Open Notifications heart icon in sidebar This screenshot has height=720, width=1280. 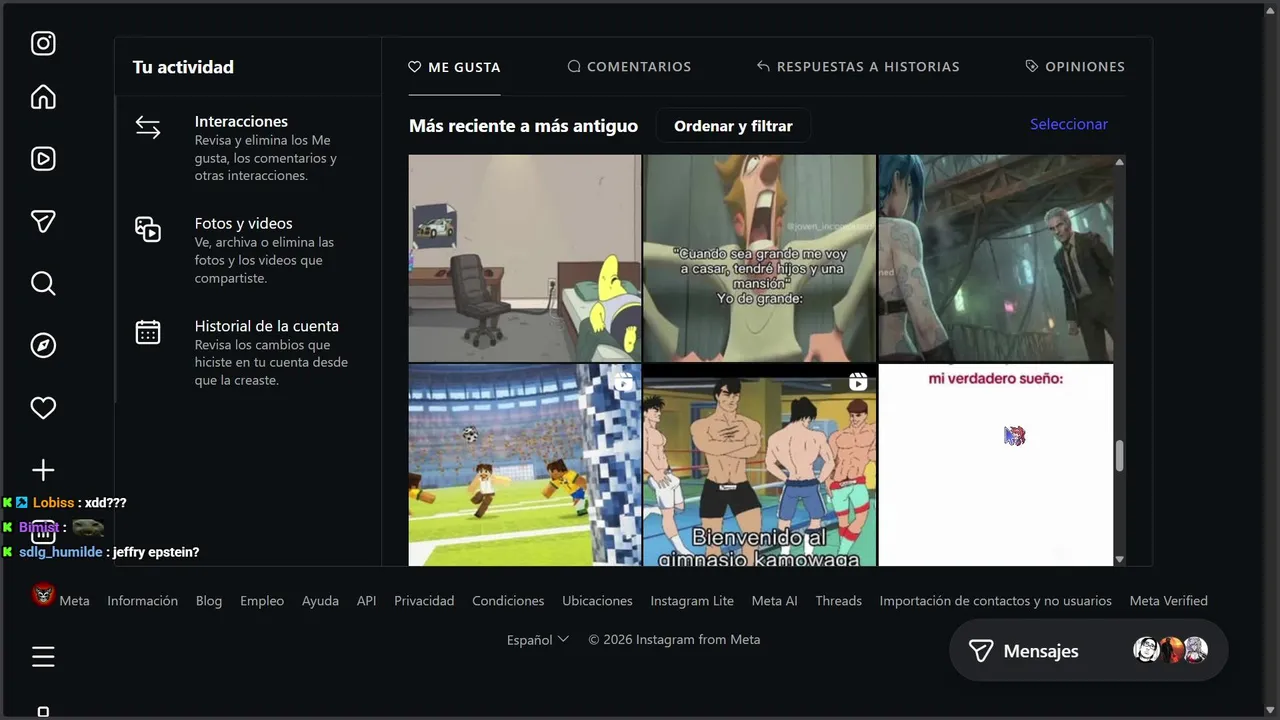[43, 408]
